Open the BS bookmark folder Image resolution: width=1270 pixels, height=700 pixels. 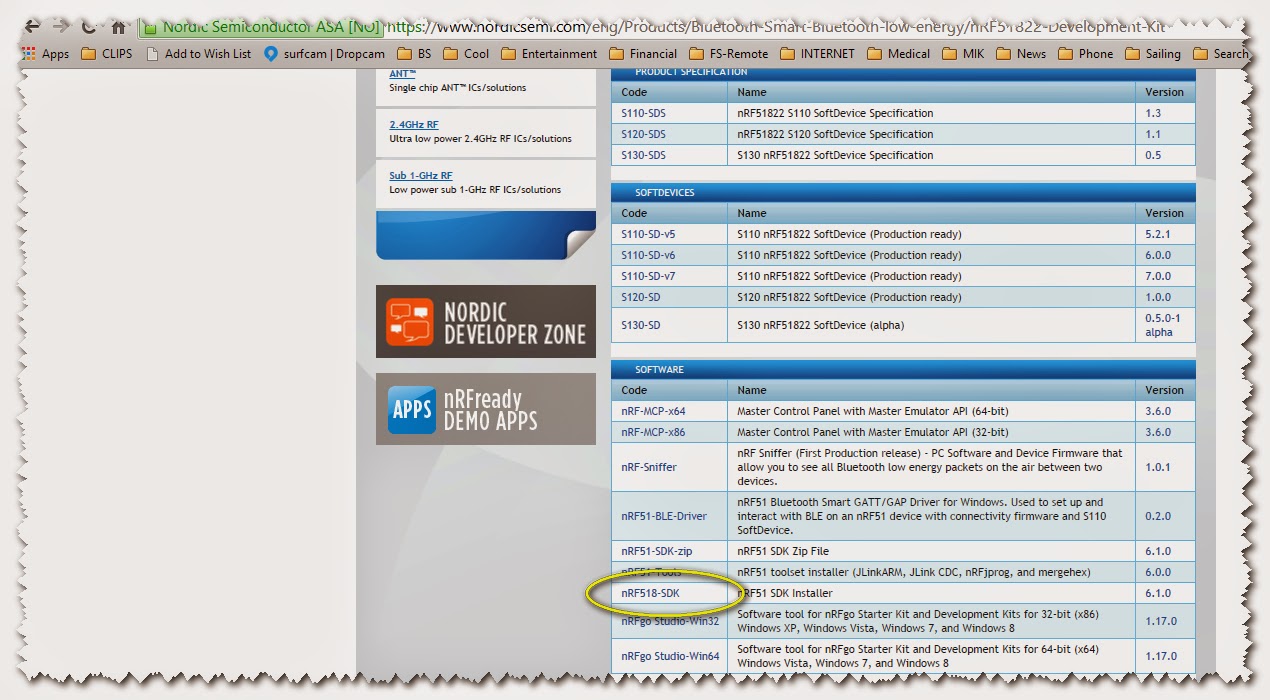tap(414, 54)
